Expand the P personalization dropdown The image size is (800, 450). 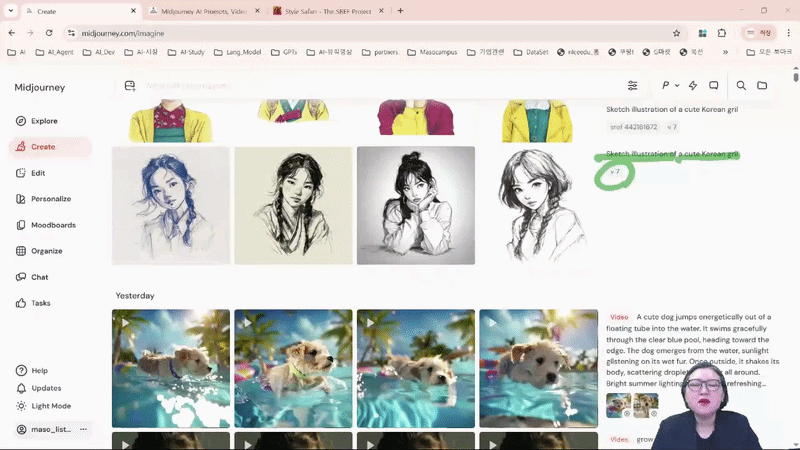click(x=670, y=86)
